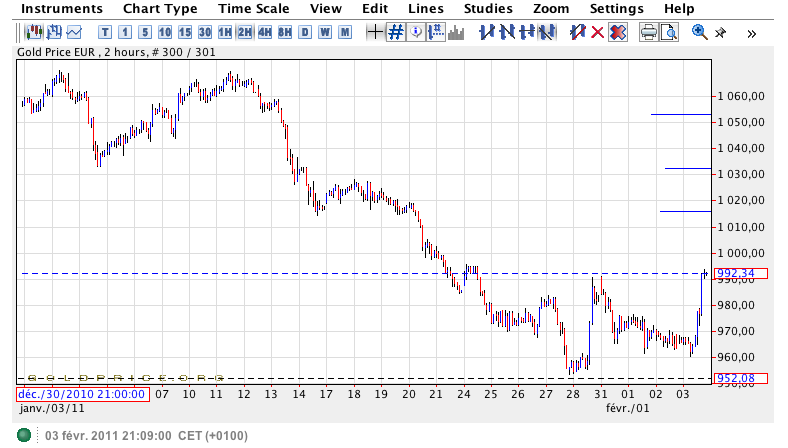The image size is (788, 448).
Task: Open the Settings menu
Action: pos(617,9)
